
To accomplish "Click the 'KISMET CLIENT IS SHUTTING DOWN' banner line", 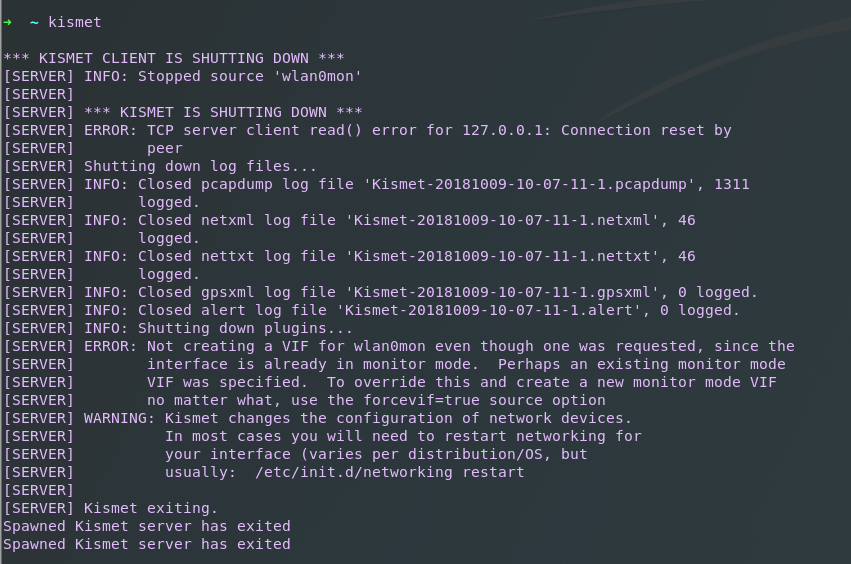I will [x=174, y=58].
